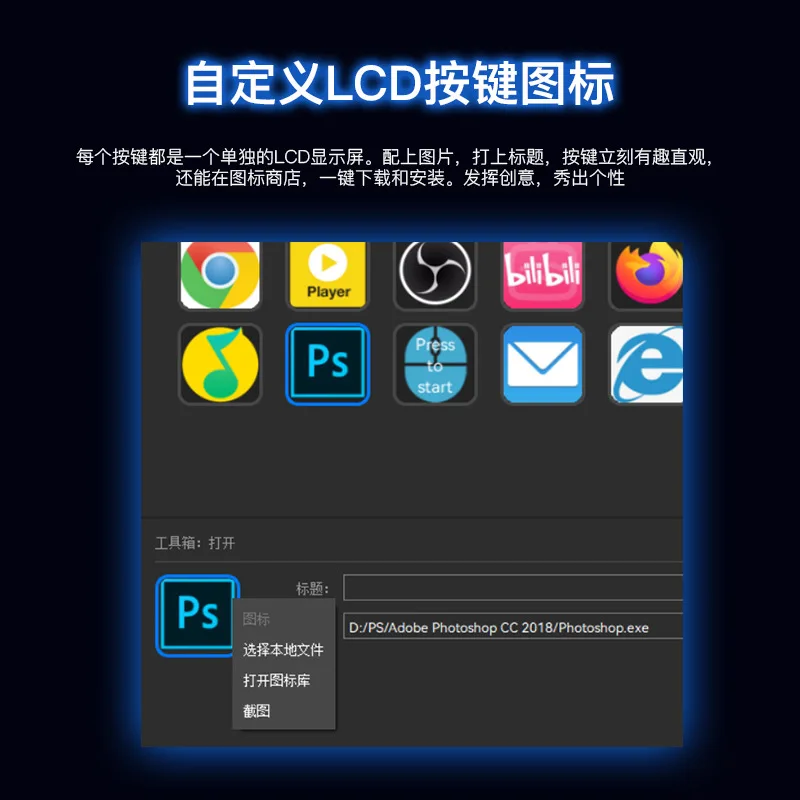Select the 'Press to start' key icon
800x800 pixels.
point(435,364)
